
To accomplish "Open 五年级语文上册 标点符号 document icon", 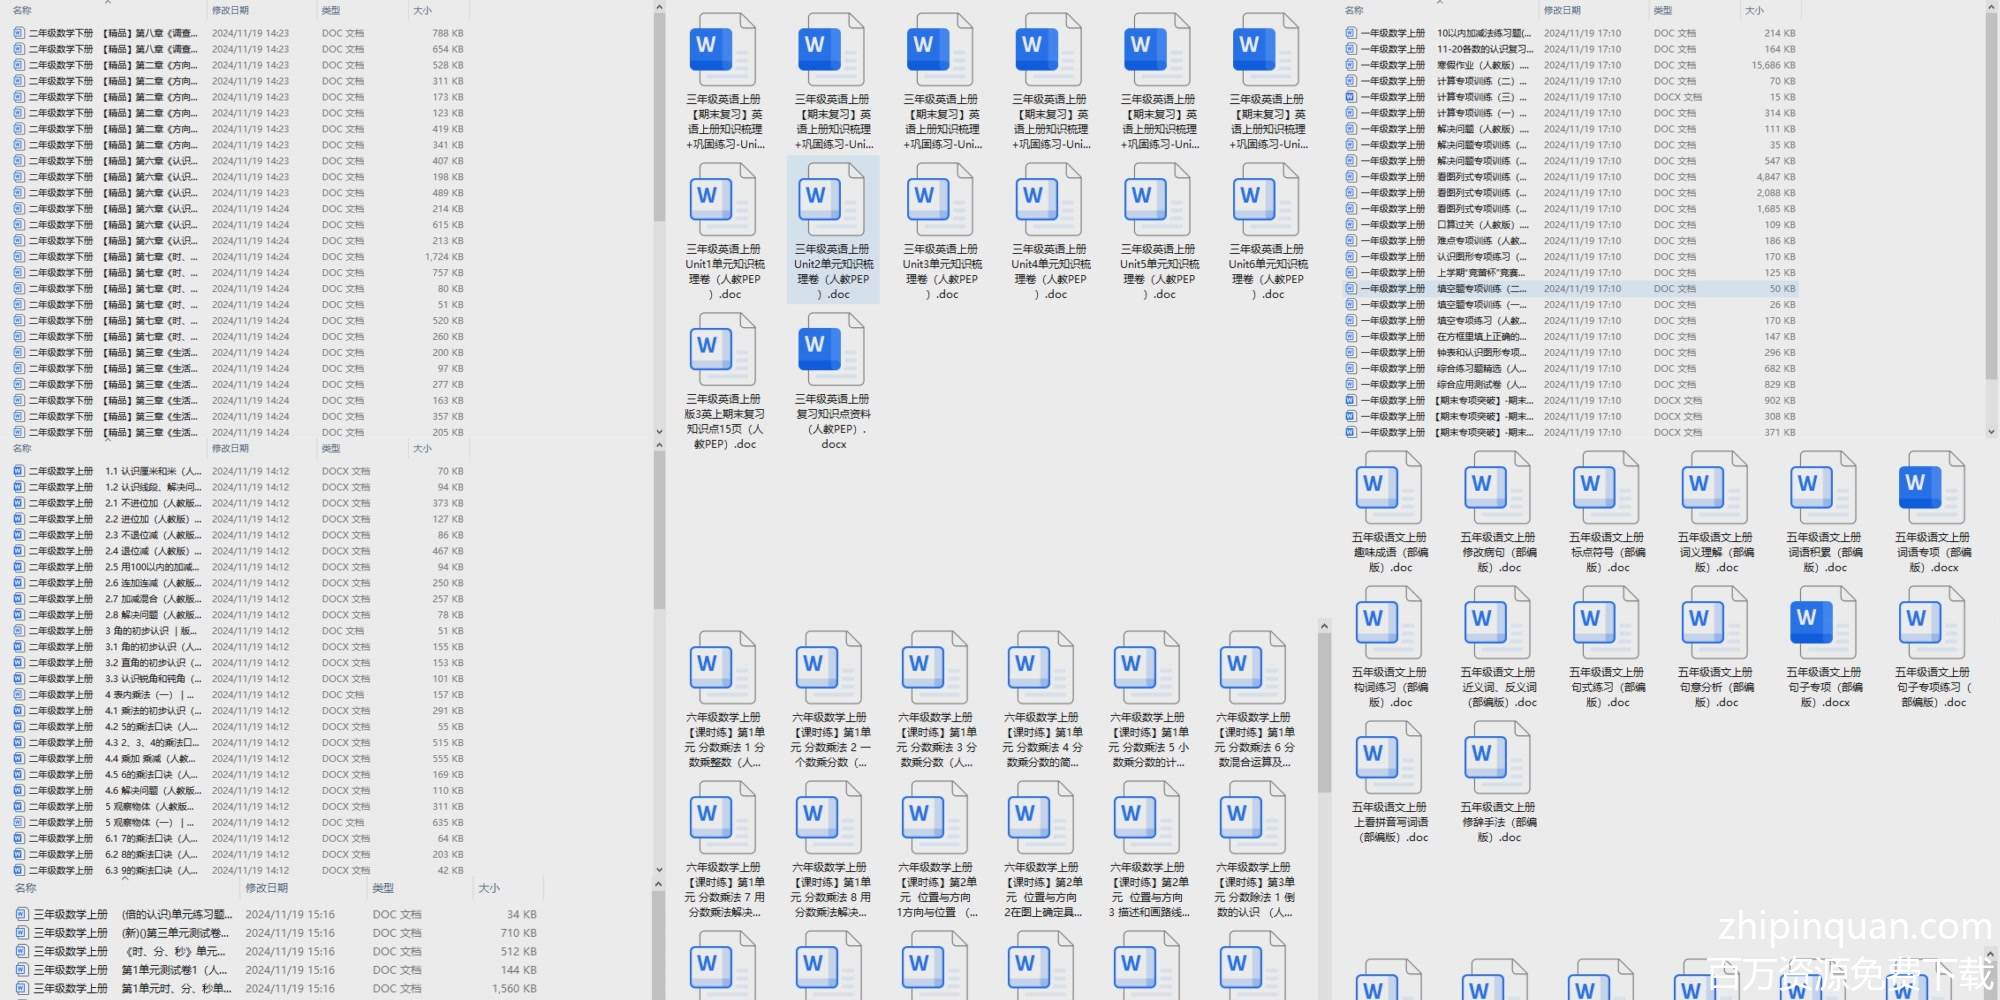I will [x=1605, y=488].
